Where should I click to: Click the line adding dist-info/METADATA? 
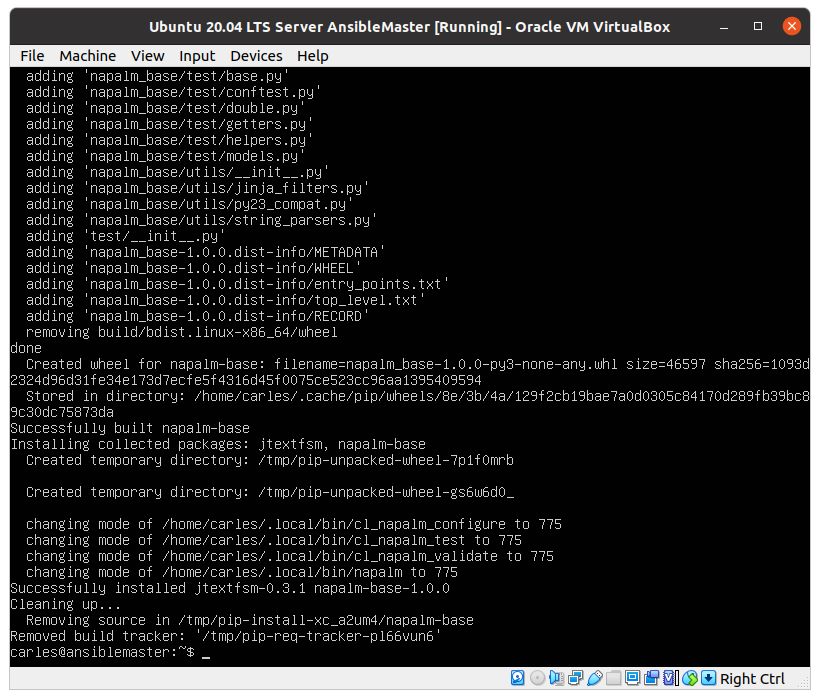(x=206, y=253)
